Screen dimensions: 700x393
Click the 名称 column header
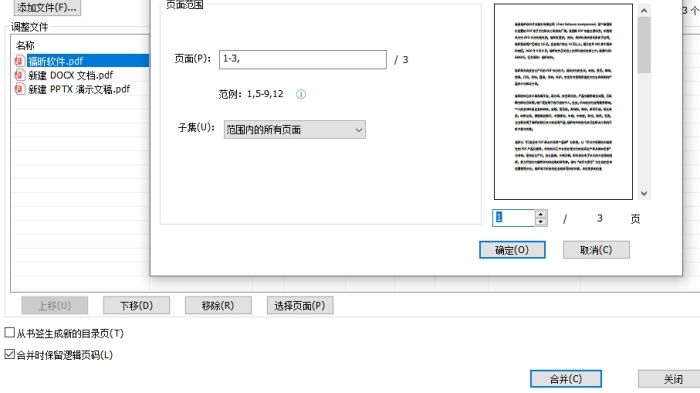tap(25, 45)
